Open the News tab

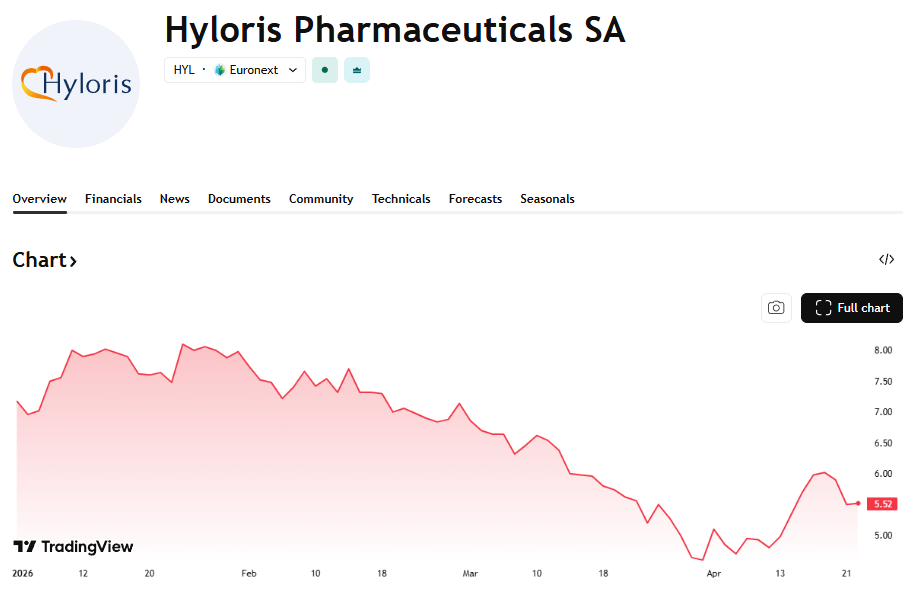174,199
